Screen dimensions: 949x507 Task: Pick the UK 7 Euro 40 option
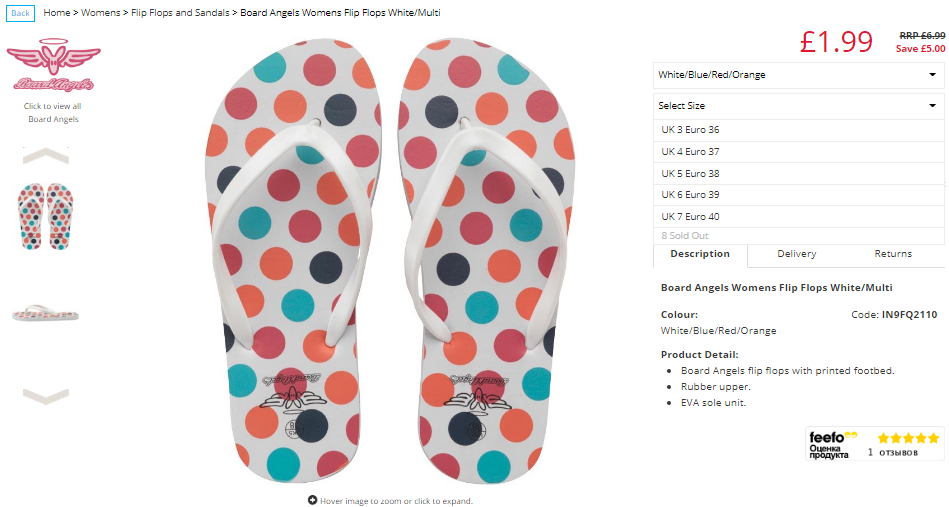click(x=798, y=217)
